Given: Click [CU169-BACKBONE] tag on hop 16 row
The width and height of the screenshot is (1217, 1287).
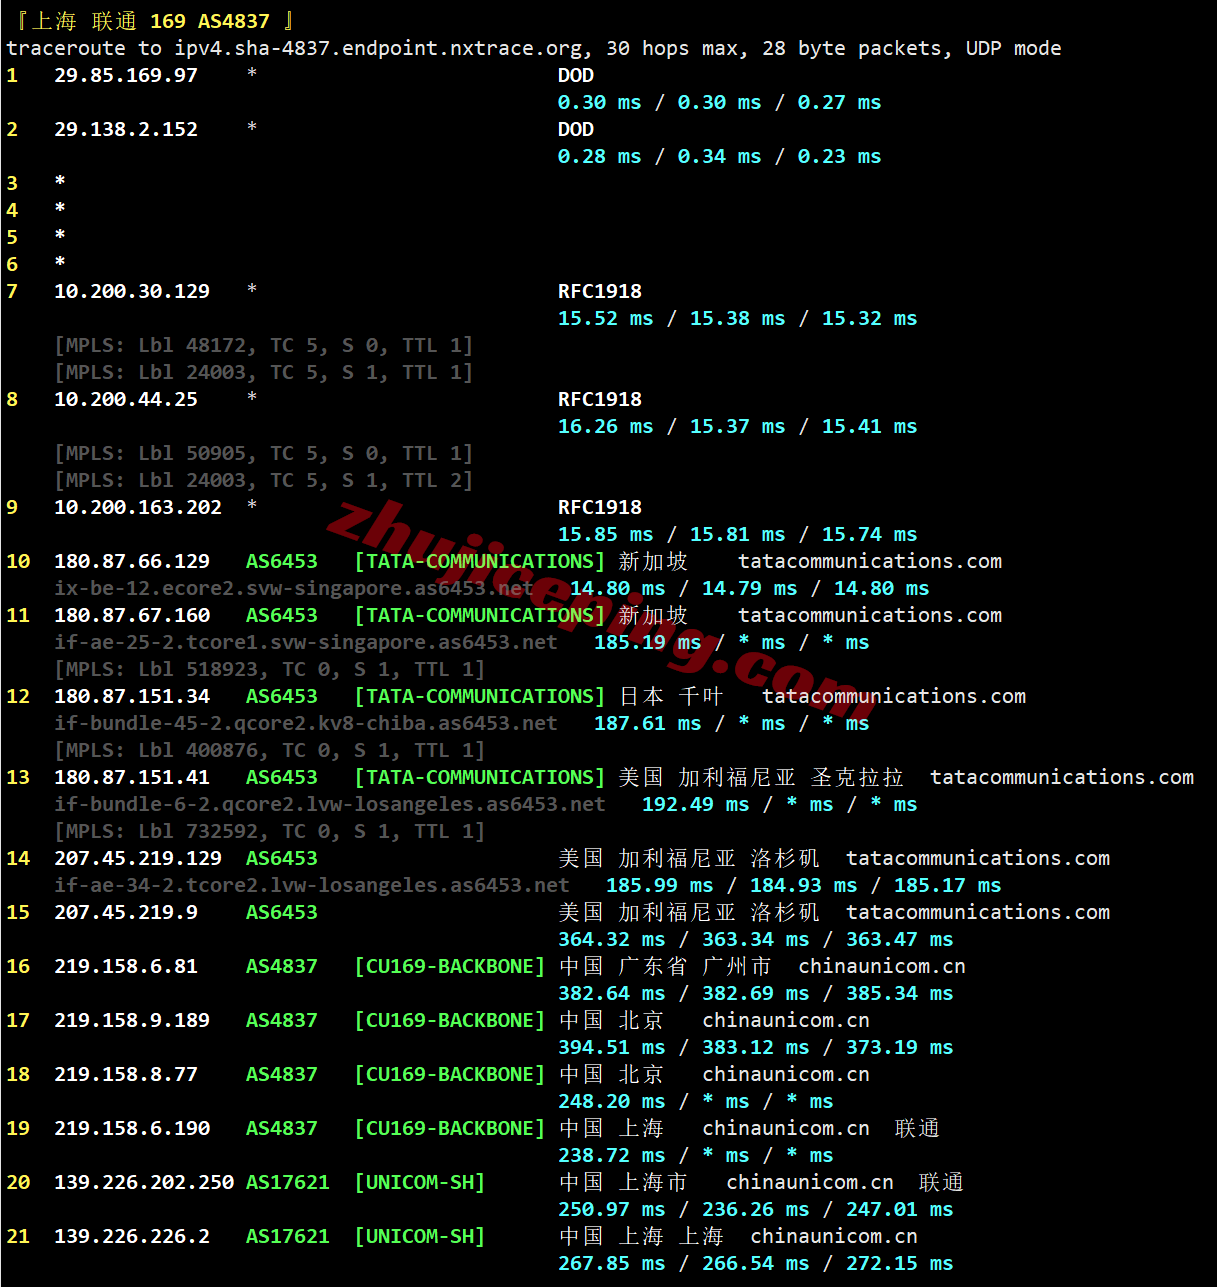Looking at the screenshot, I should pyautogui.click(x=450, y=966).
